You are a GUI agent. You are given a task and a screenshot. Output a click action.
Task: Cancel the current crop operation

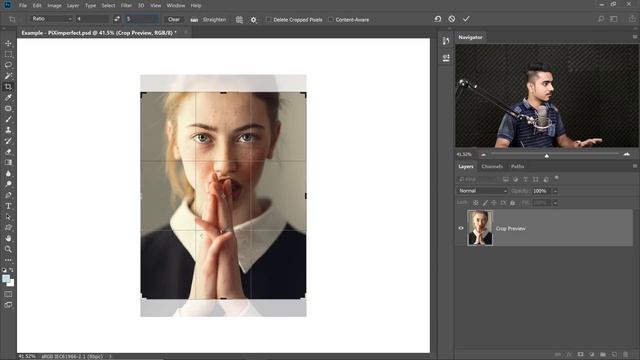point(451,19)
